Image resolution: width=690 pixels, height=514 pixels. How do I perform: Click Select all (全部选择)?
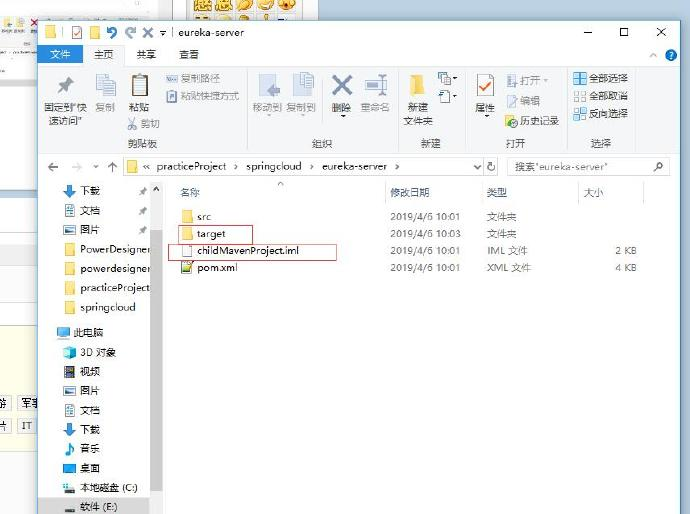600,78
